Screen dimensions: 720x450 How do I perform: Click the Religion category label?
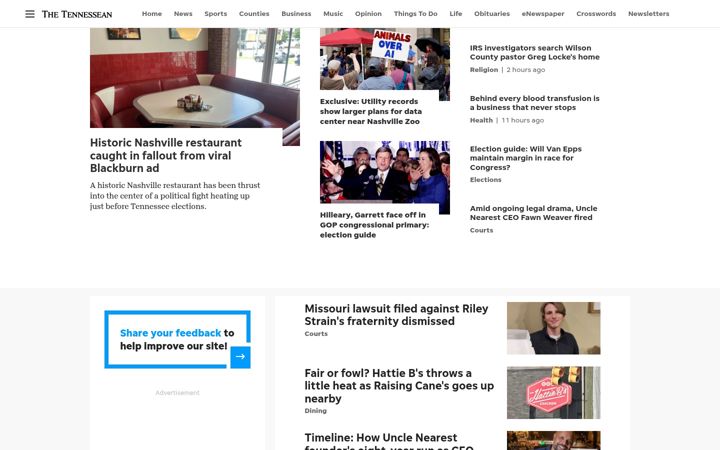[x=484, y=70]
